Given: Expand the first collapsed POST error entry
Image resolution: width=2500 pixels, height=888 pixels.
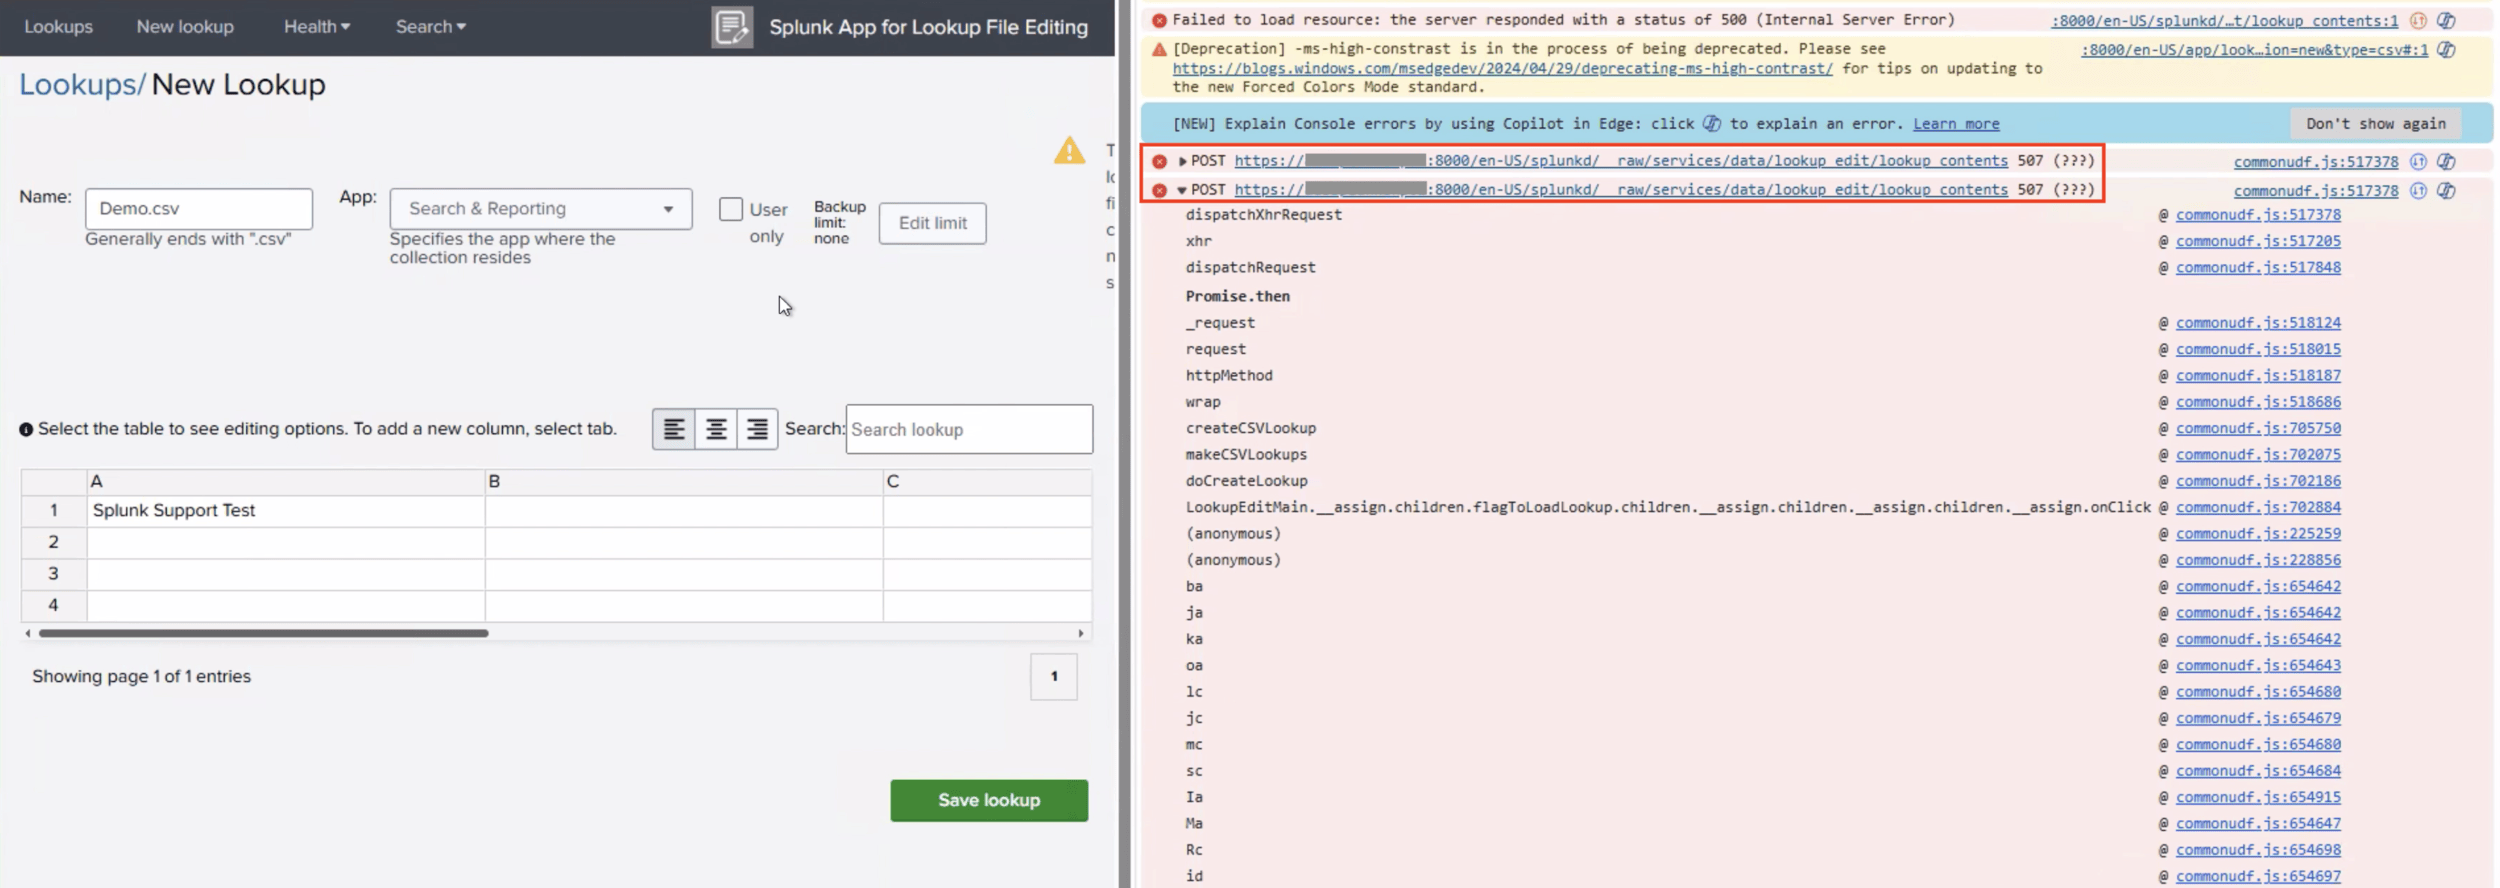Looking at the screenshot, I should (1182, 161).
